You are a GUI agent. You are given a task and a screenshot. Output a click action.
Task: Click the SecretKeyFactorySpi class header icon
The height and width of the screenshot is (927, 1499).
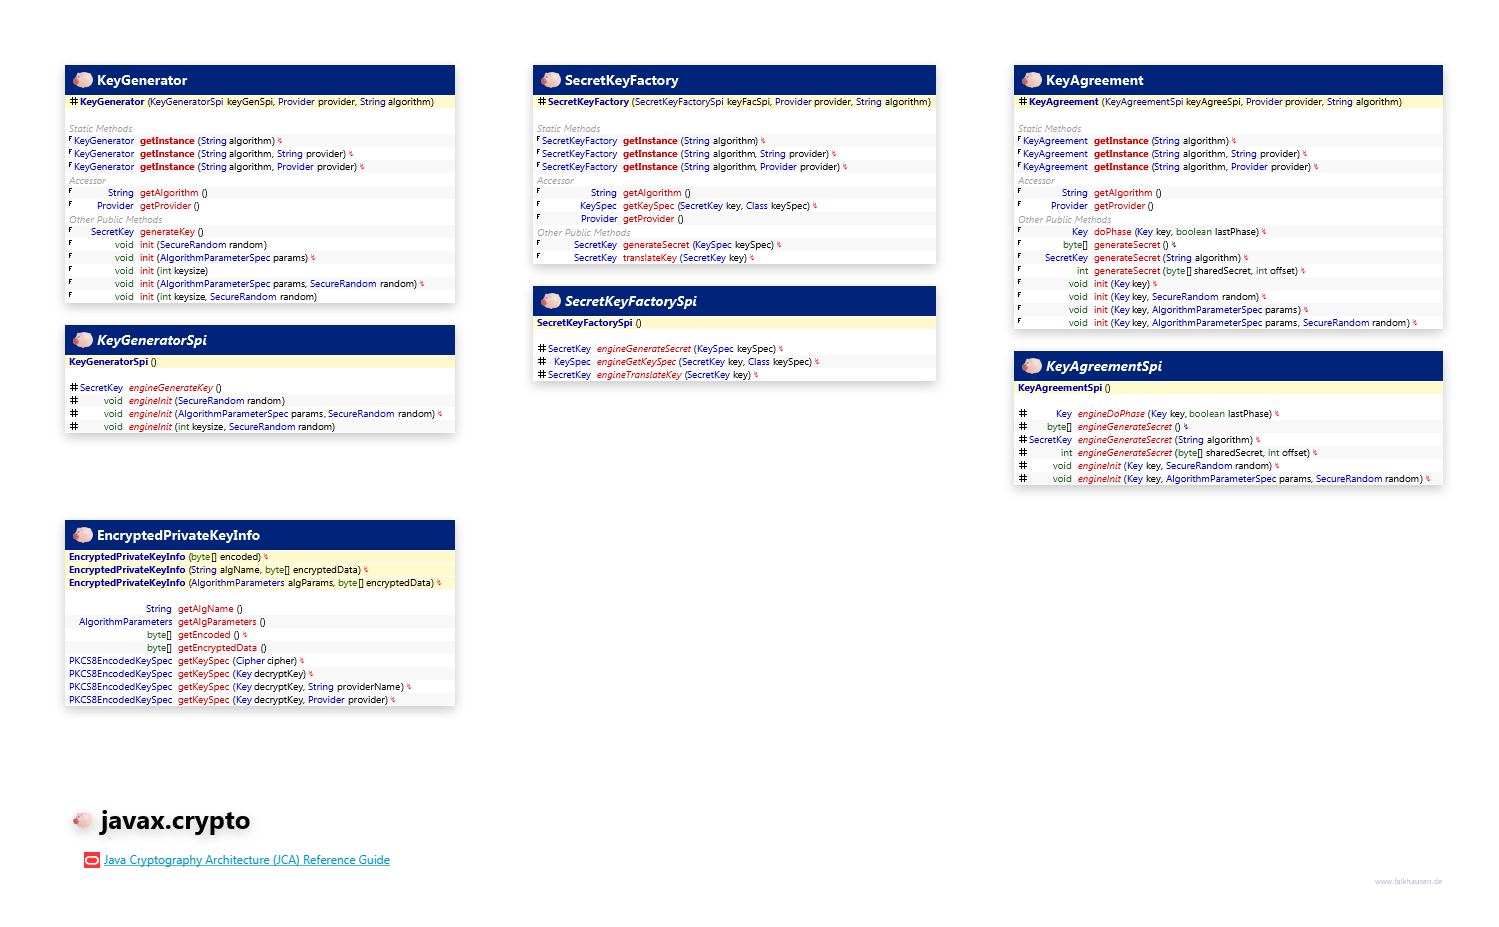tap(551, 301)
